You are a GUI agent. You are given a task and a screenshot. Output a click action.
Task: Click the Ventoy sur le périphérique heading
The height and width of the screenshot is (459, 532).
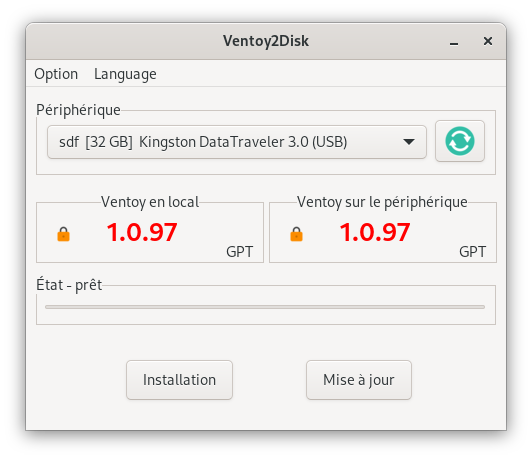tap(382, 202)
